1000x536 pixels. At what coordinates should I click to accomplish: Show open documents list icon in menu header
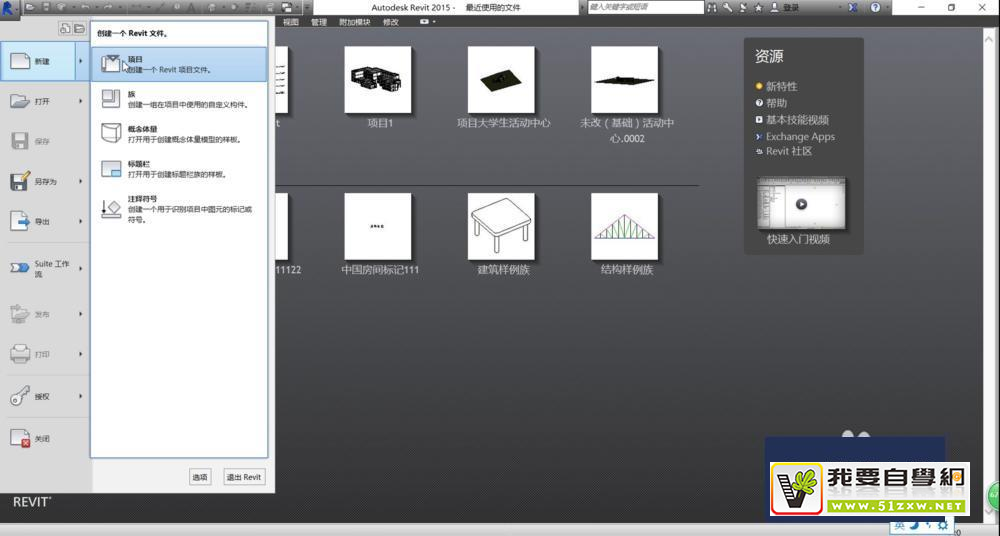click(x=79, y=29)
